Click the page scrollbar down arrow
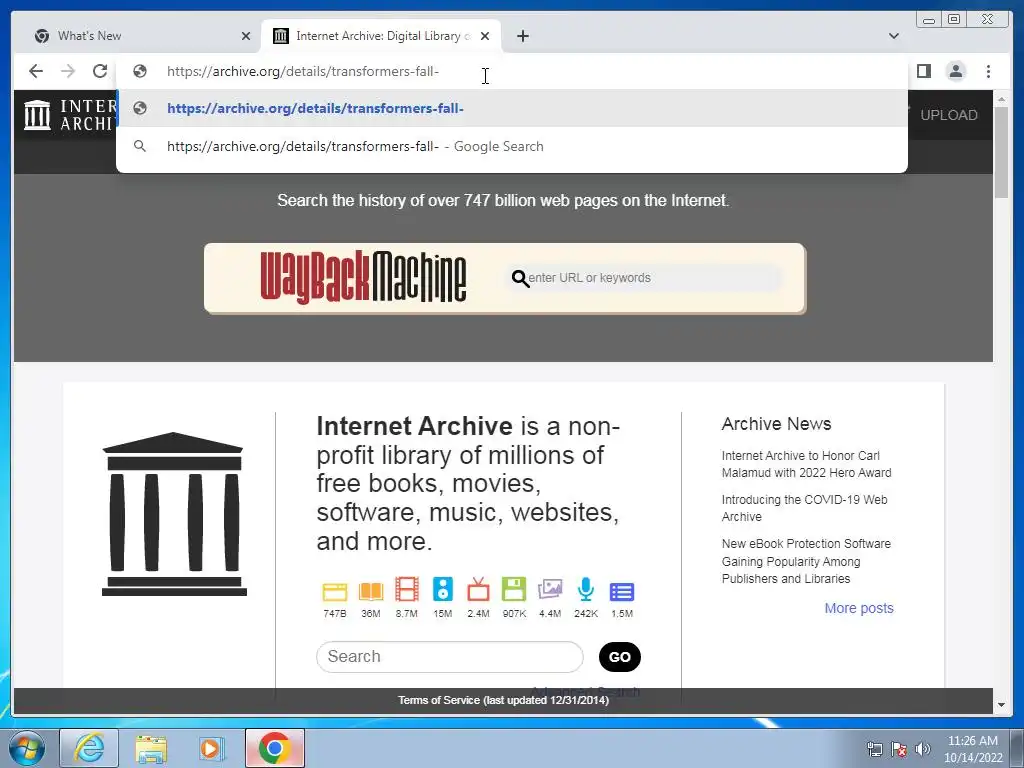1024x768 pixels. point(1001,705)
